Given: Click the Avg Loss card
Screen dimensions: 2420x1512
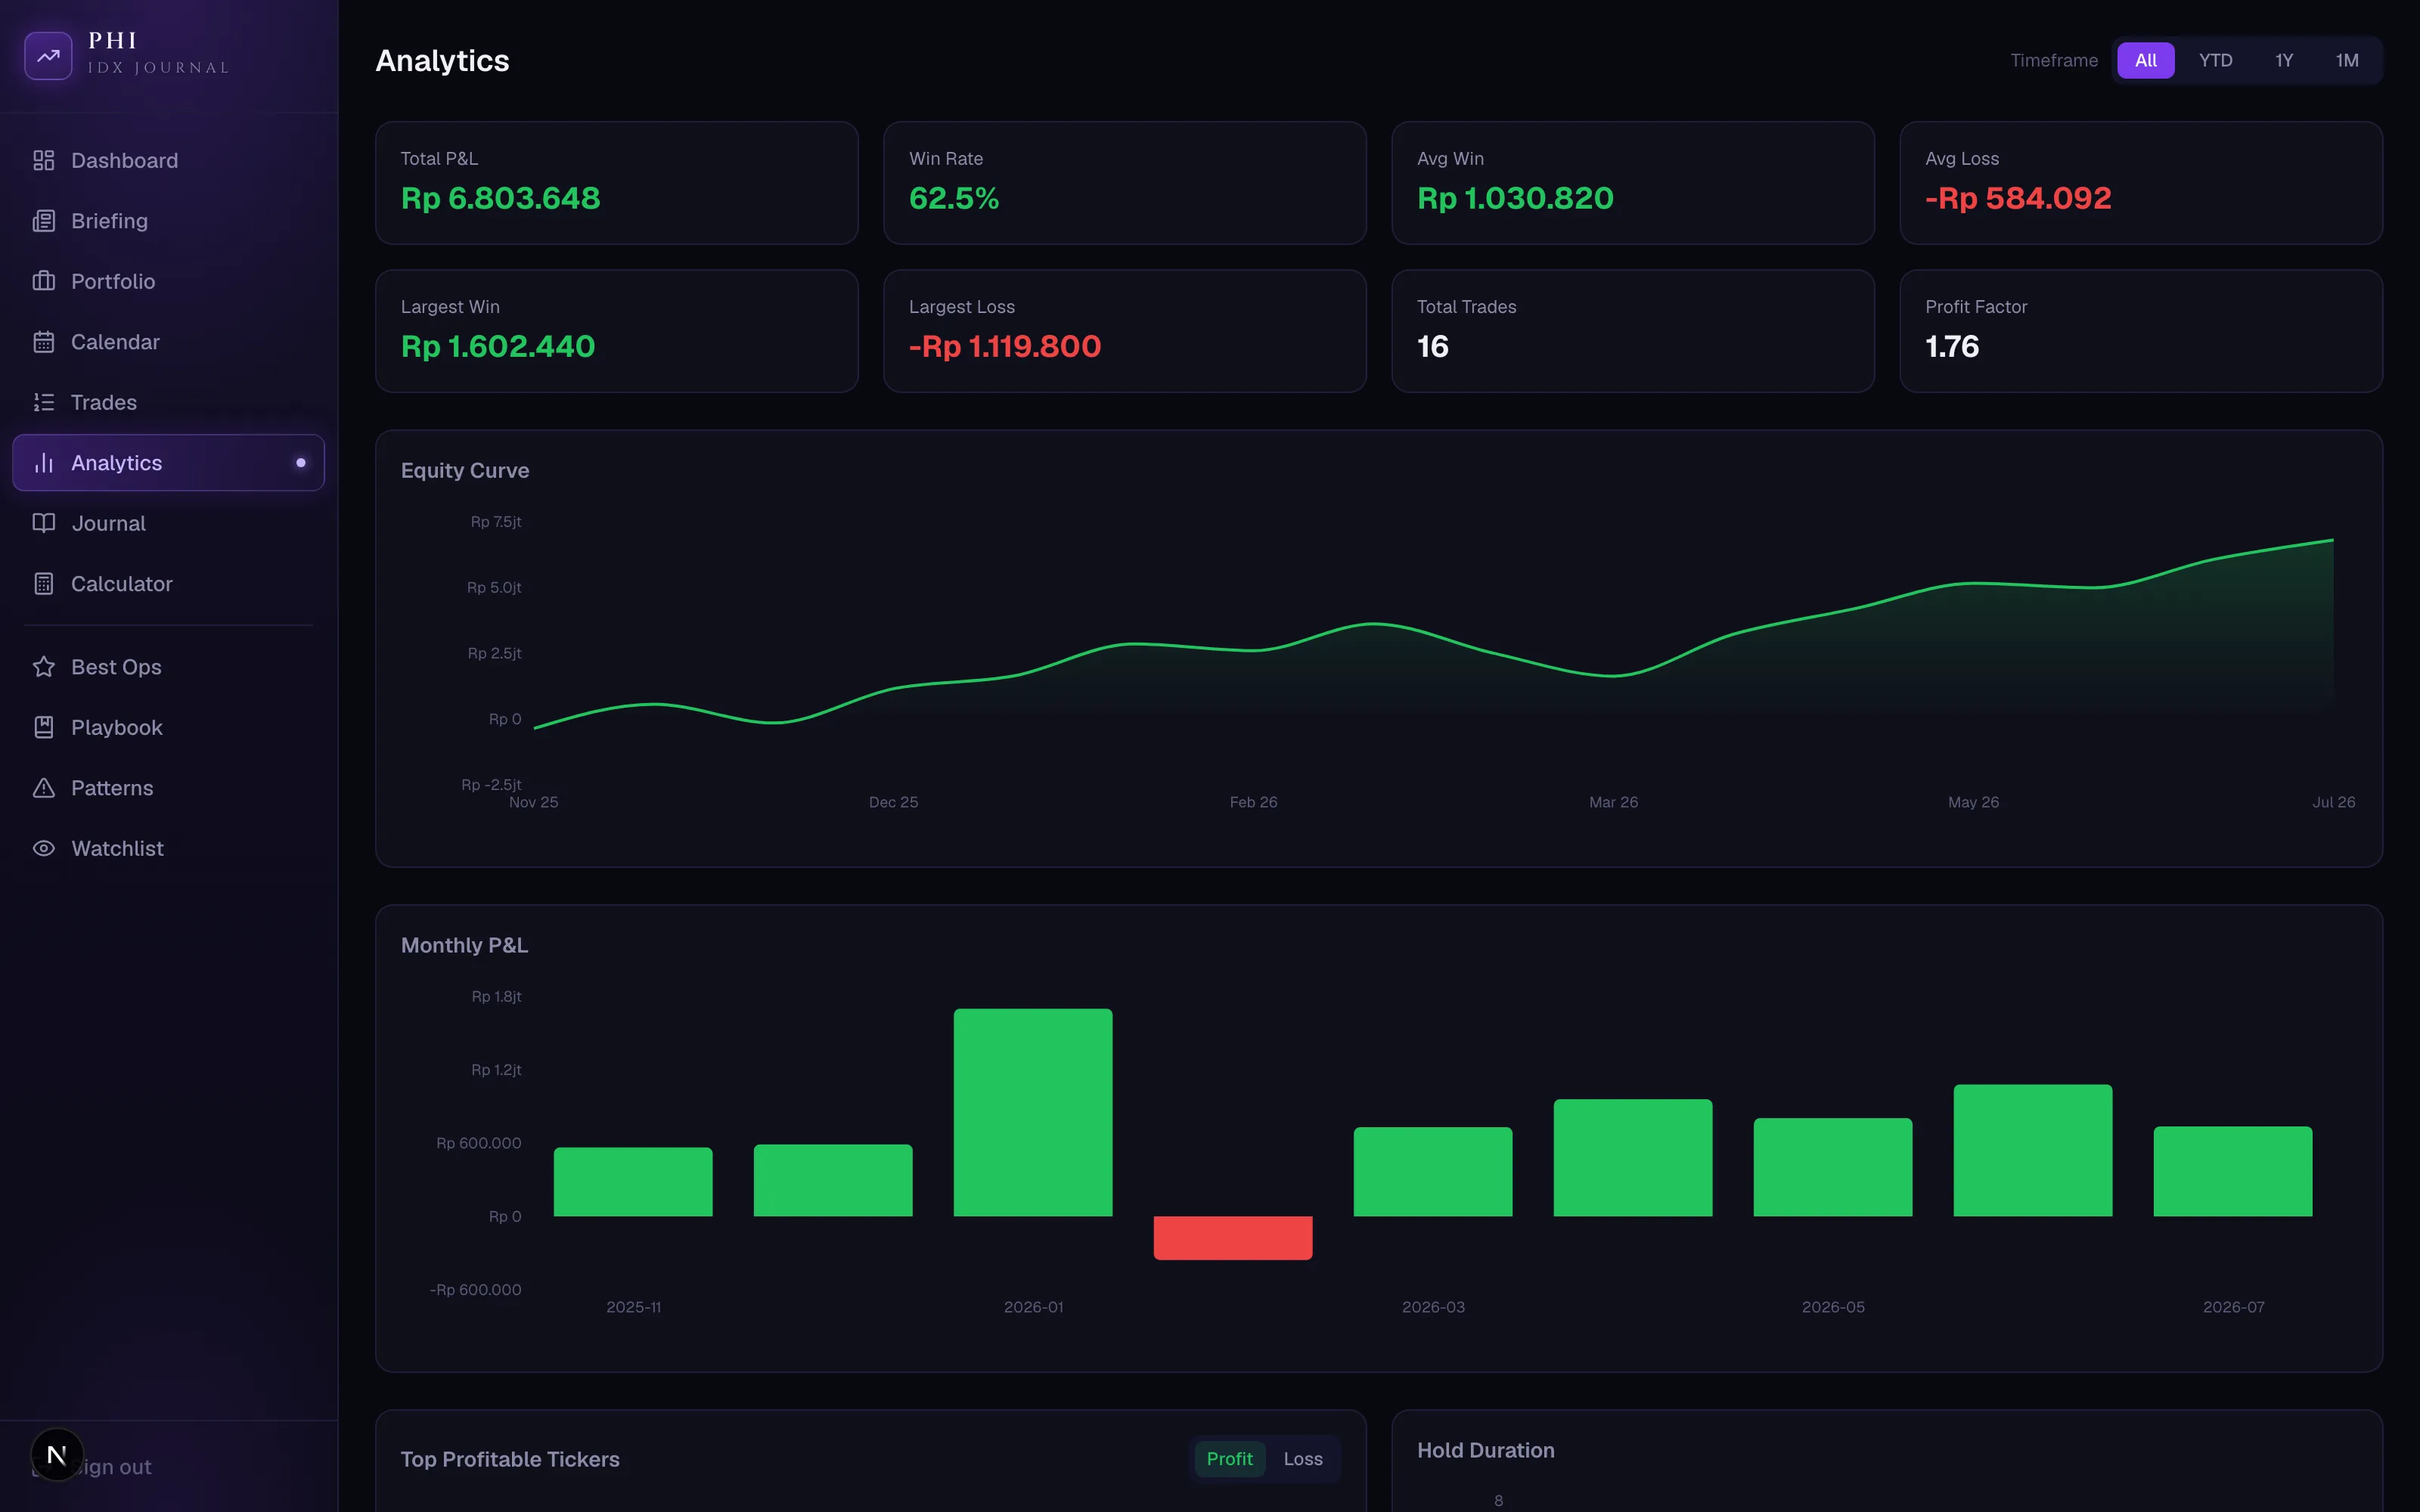Looking at the screenshot, I should pos(2140,183).
